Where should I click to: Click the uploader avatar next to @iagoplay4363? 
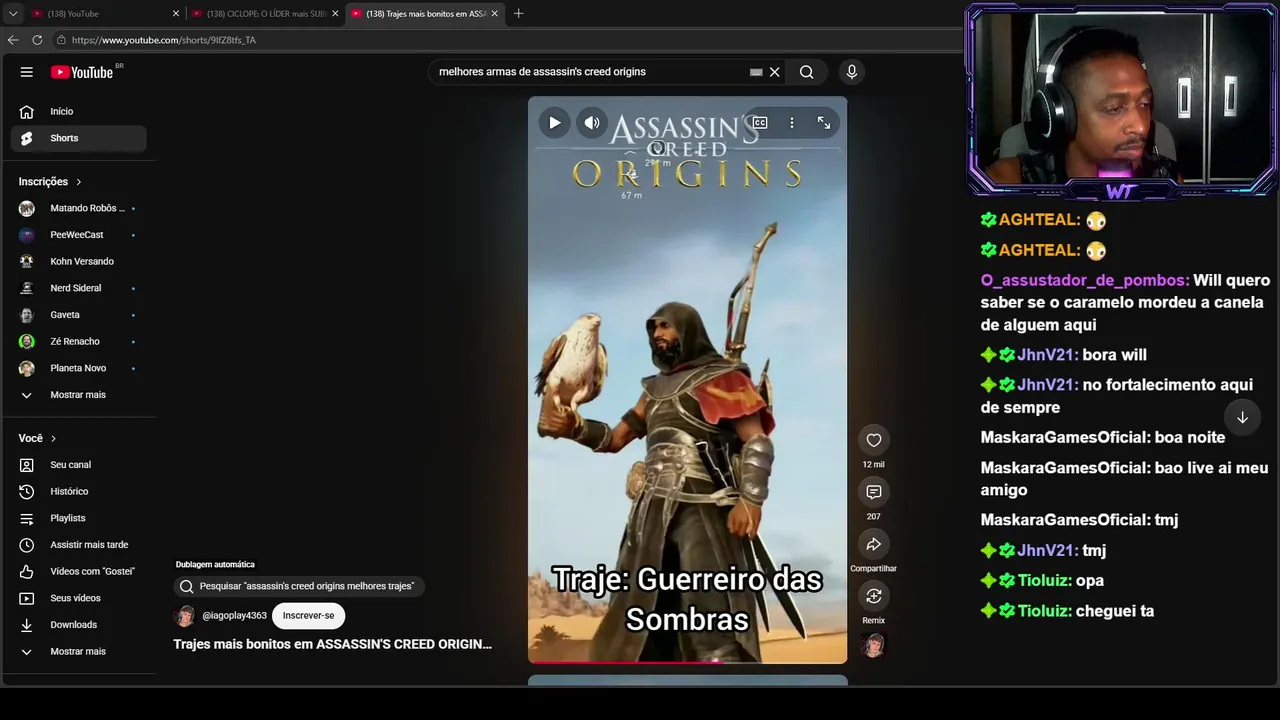point(185,616)
